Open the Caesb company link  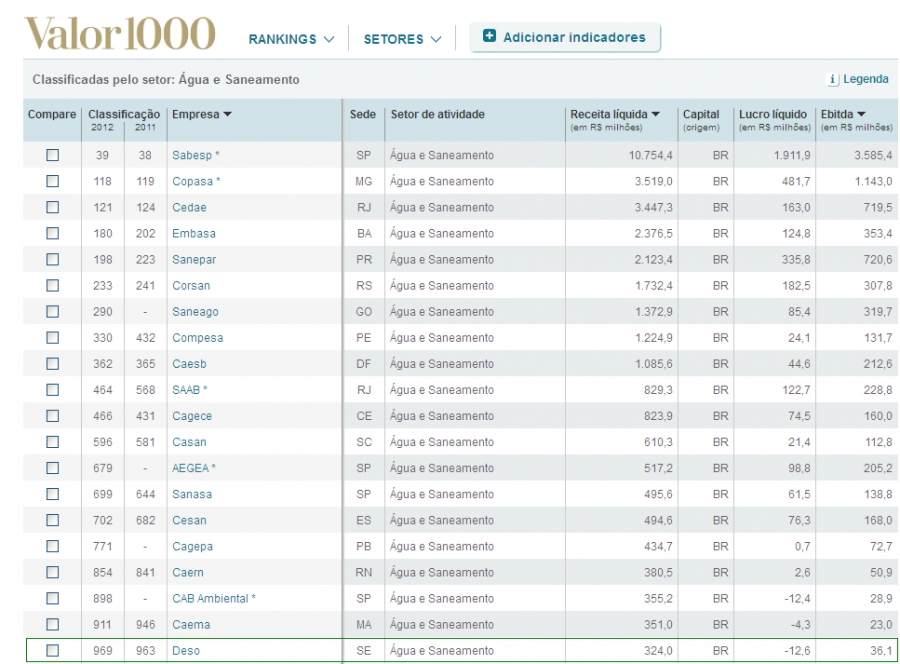click(189, 364)
